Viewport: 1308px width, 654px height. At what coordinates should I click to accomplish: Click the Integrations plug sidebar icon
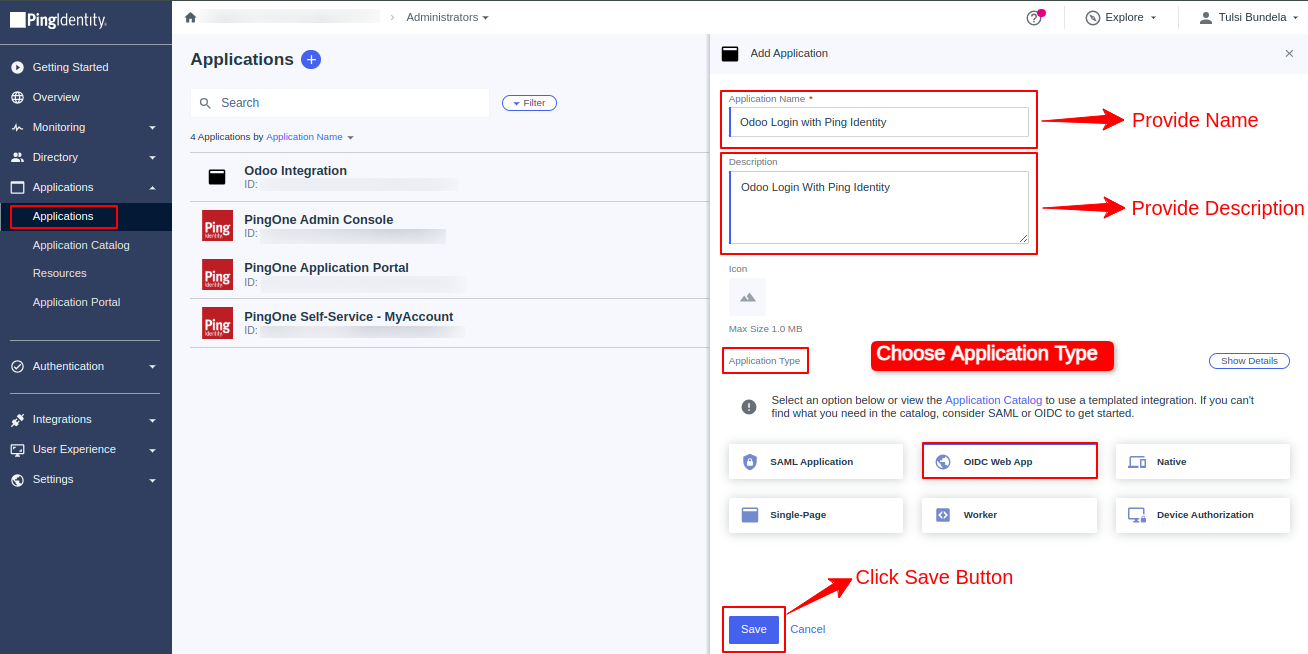(x=17, y=419)
